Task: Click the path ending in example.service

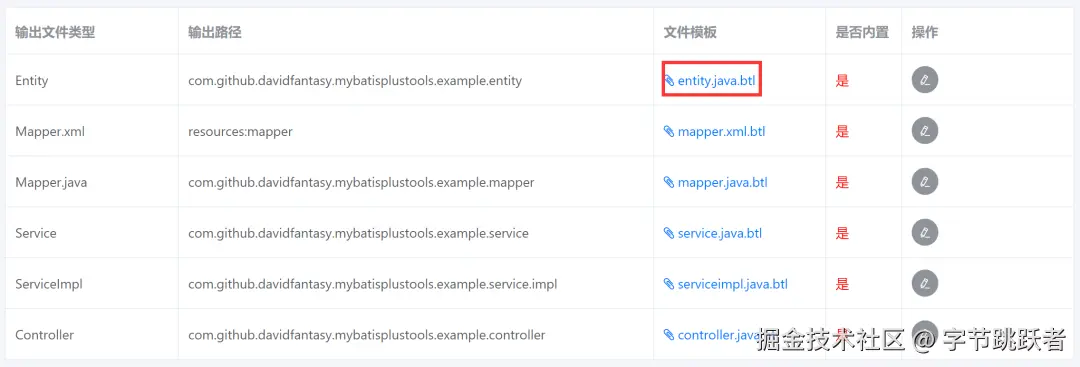Action: (x=358, y=233)
